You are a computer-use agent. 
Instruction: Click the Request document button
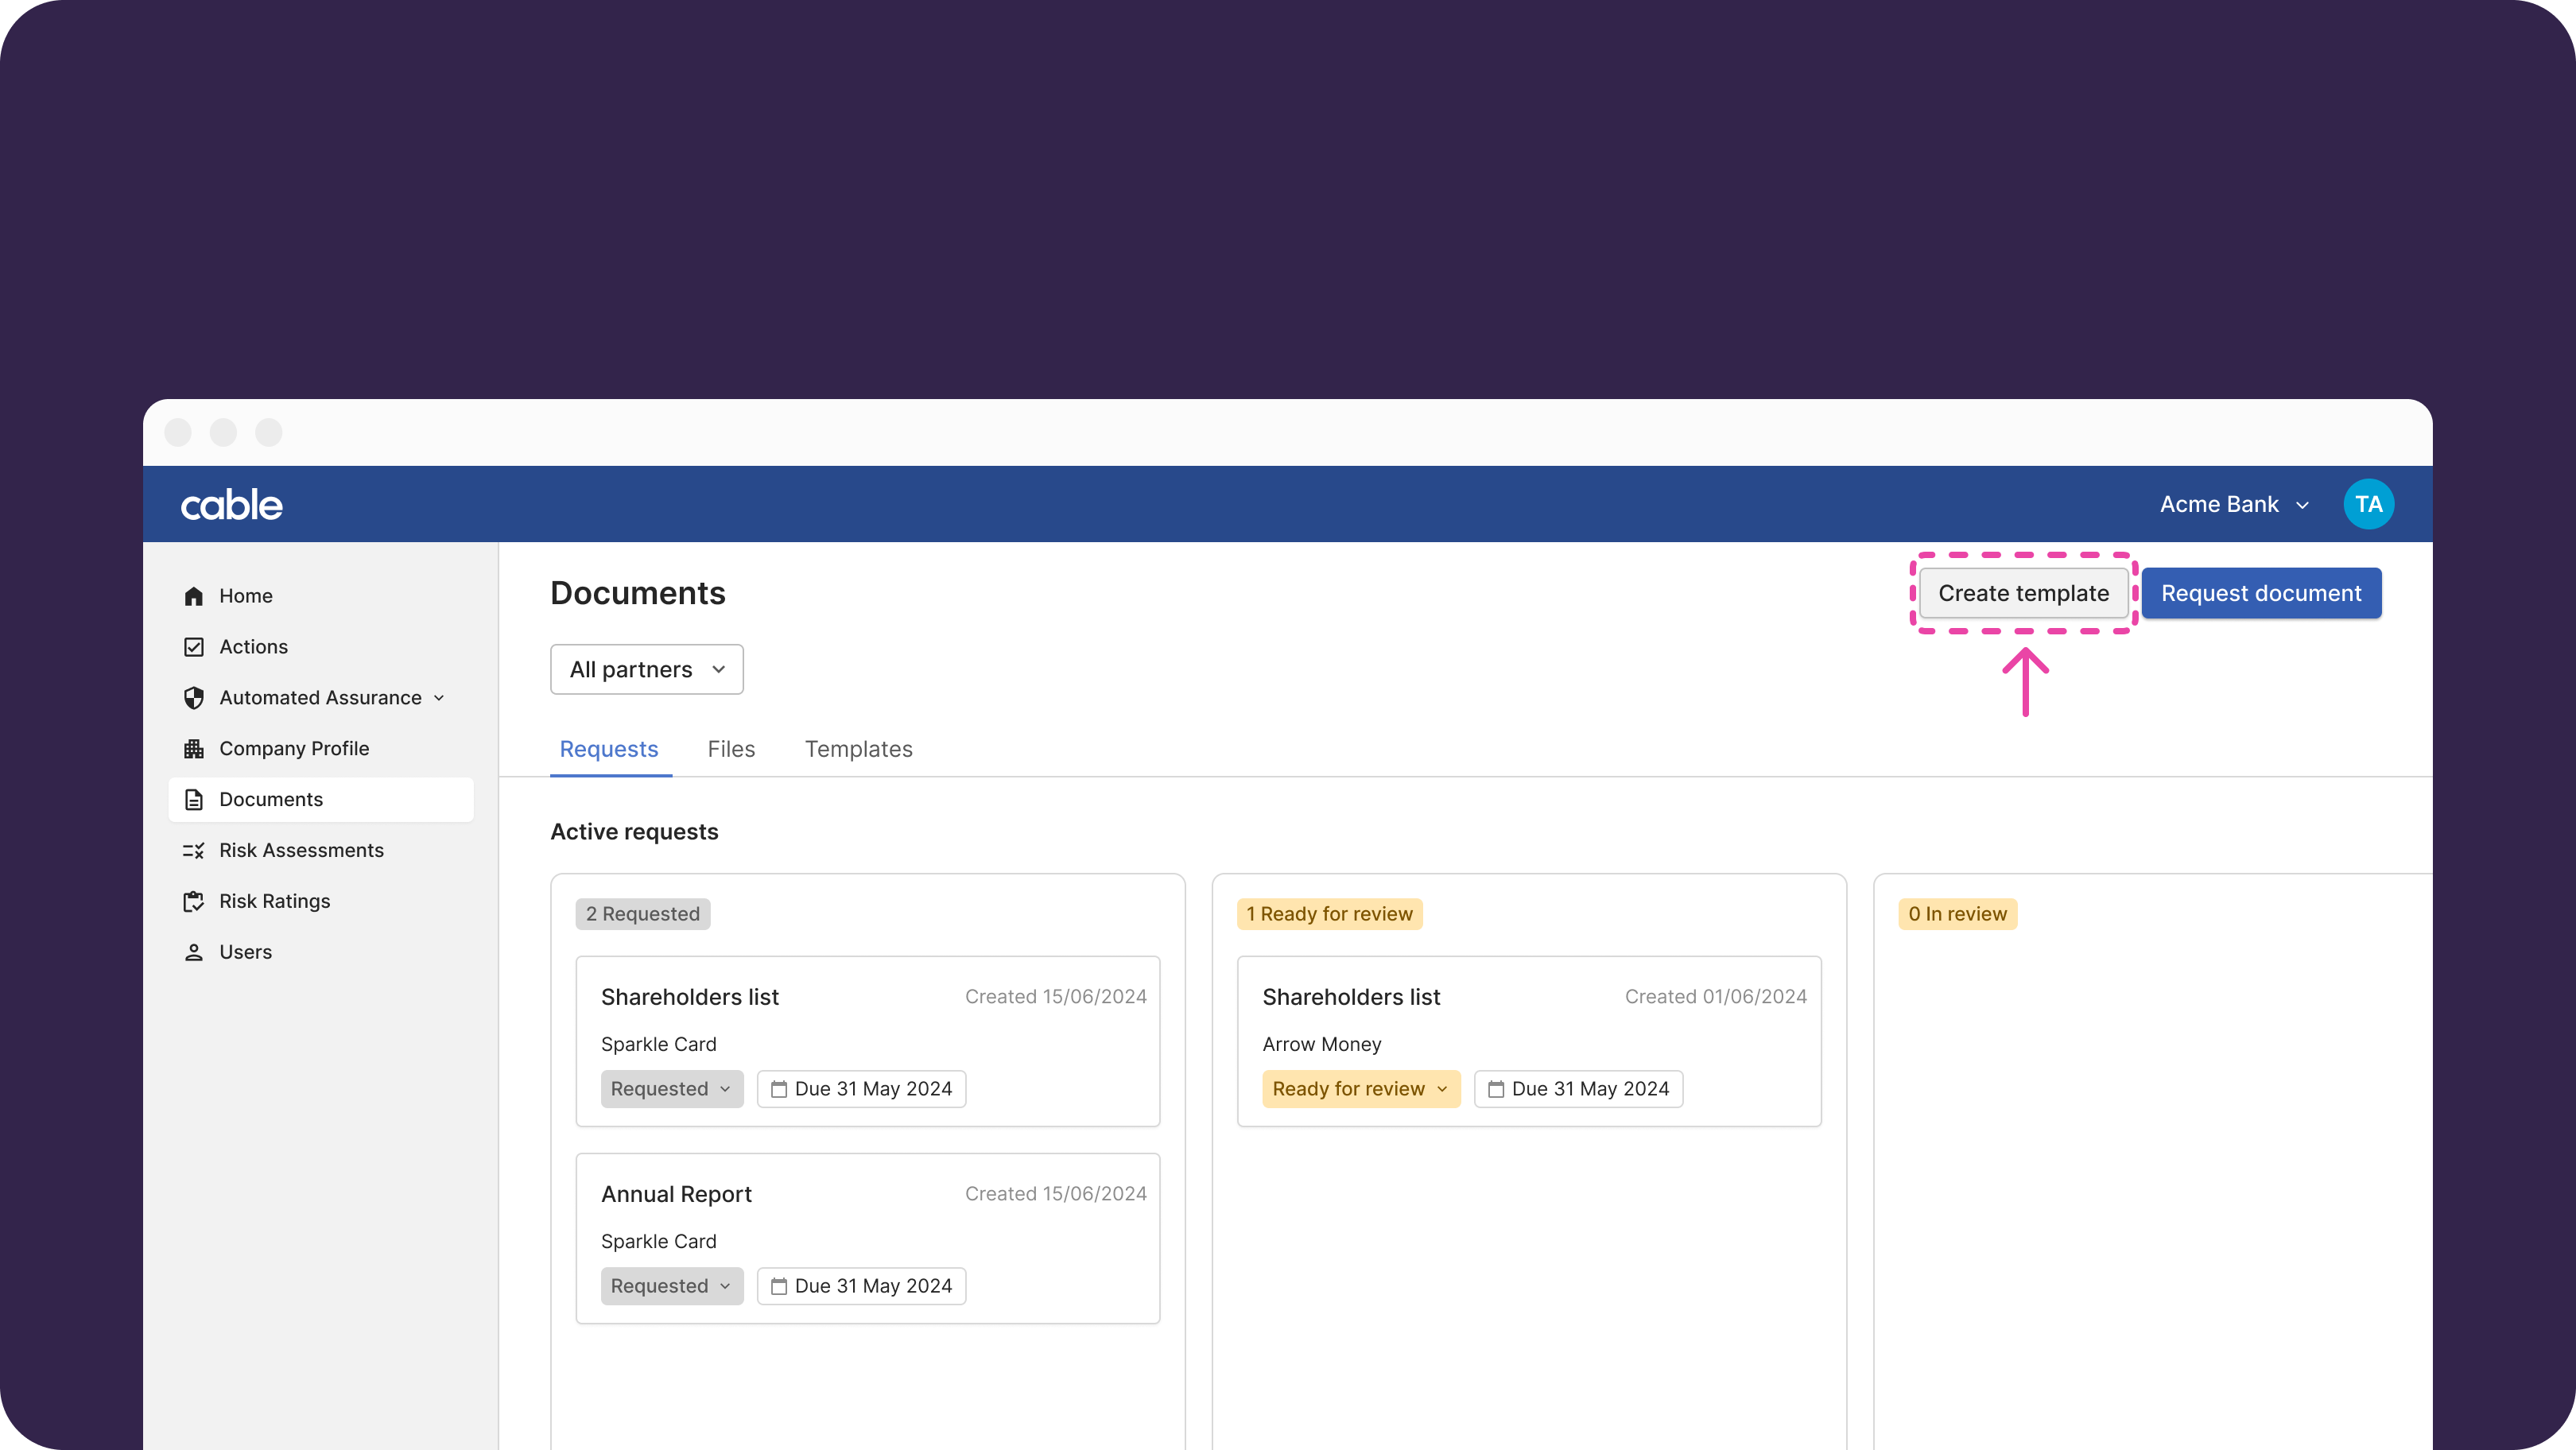click(2261, 593)
